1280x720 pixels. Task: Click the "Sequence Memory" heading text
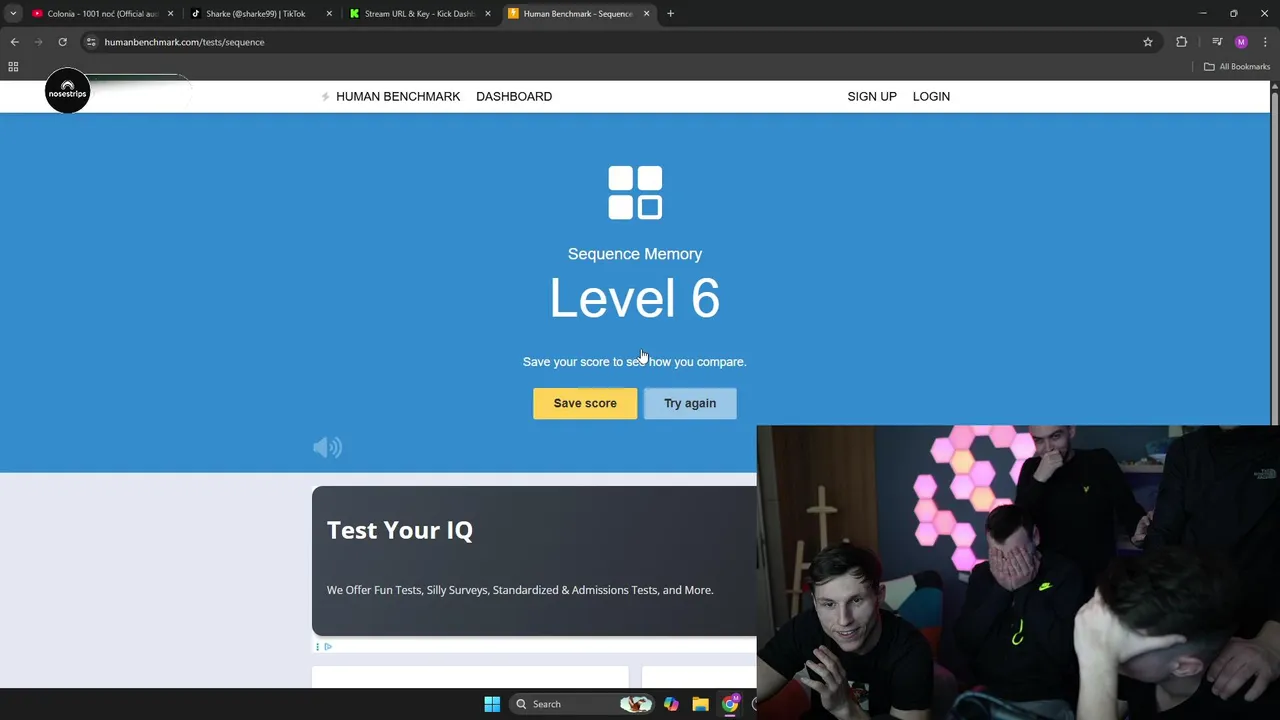635,254
